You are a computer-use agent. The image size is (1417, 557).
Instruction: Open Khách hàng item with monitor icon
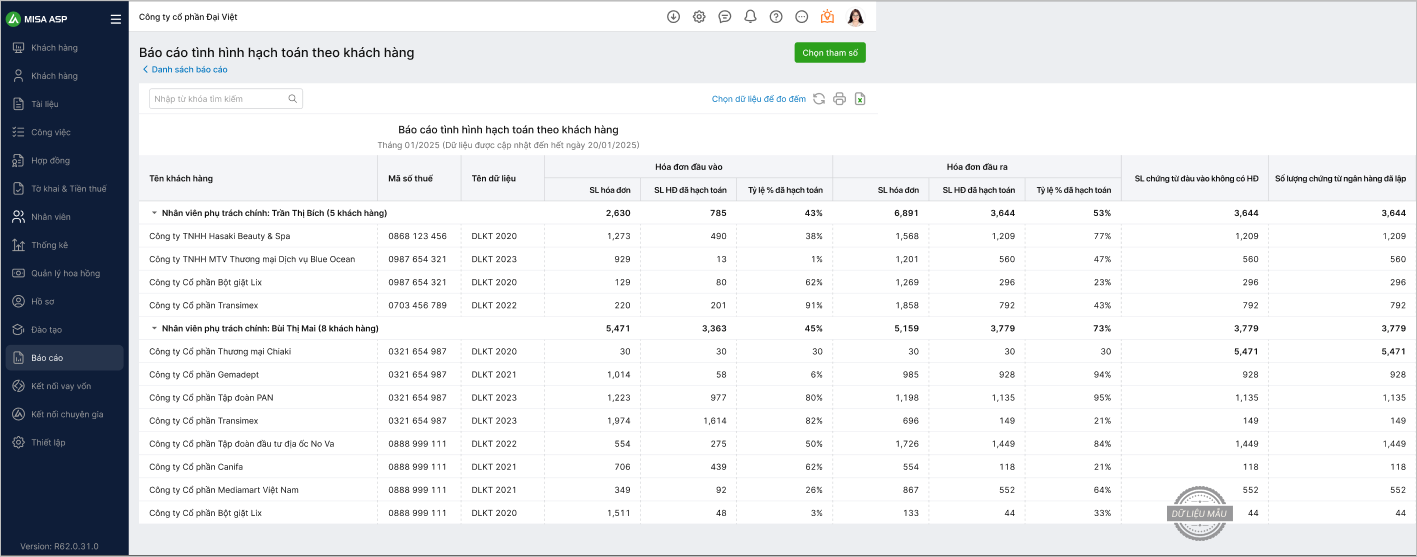[x=65, y=48]
